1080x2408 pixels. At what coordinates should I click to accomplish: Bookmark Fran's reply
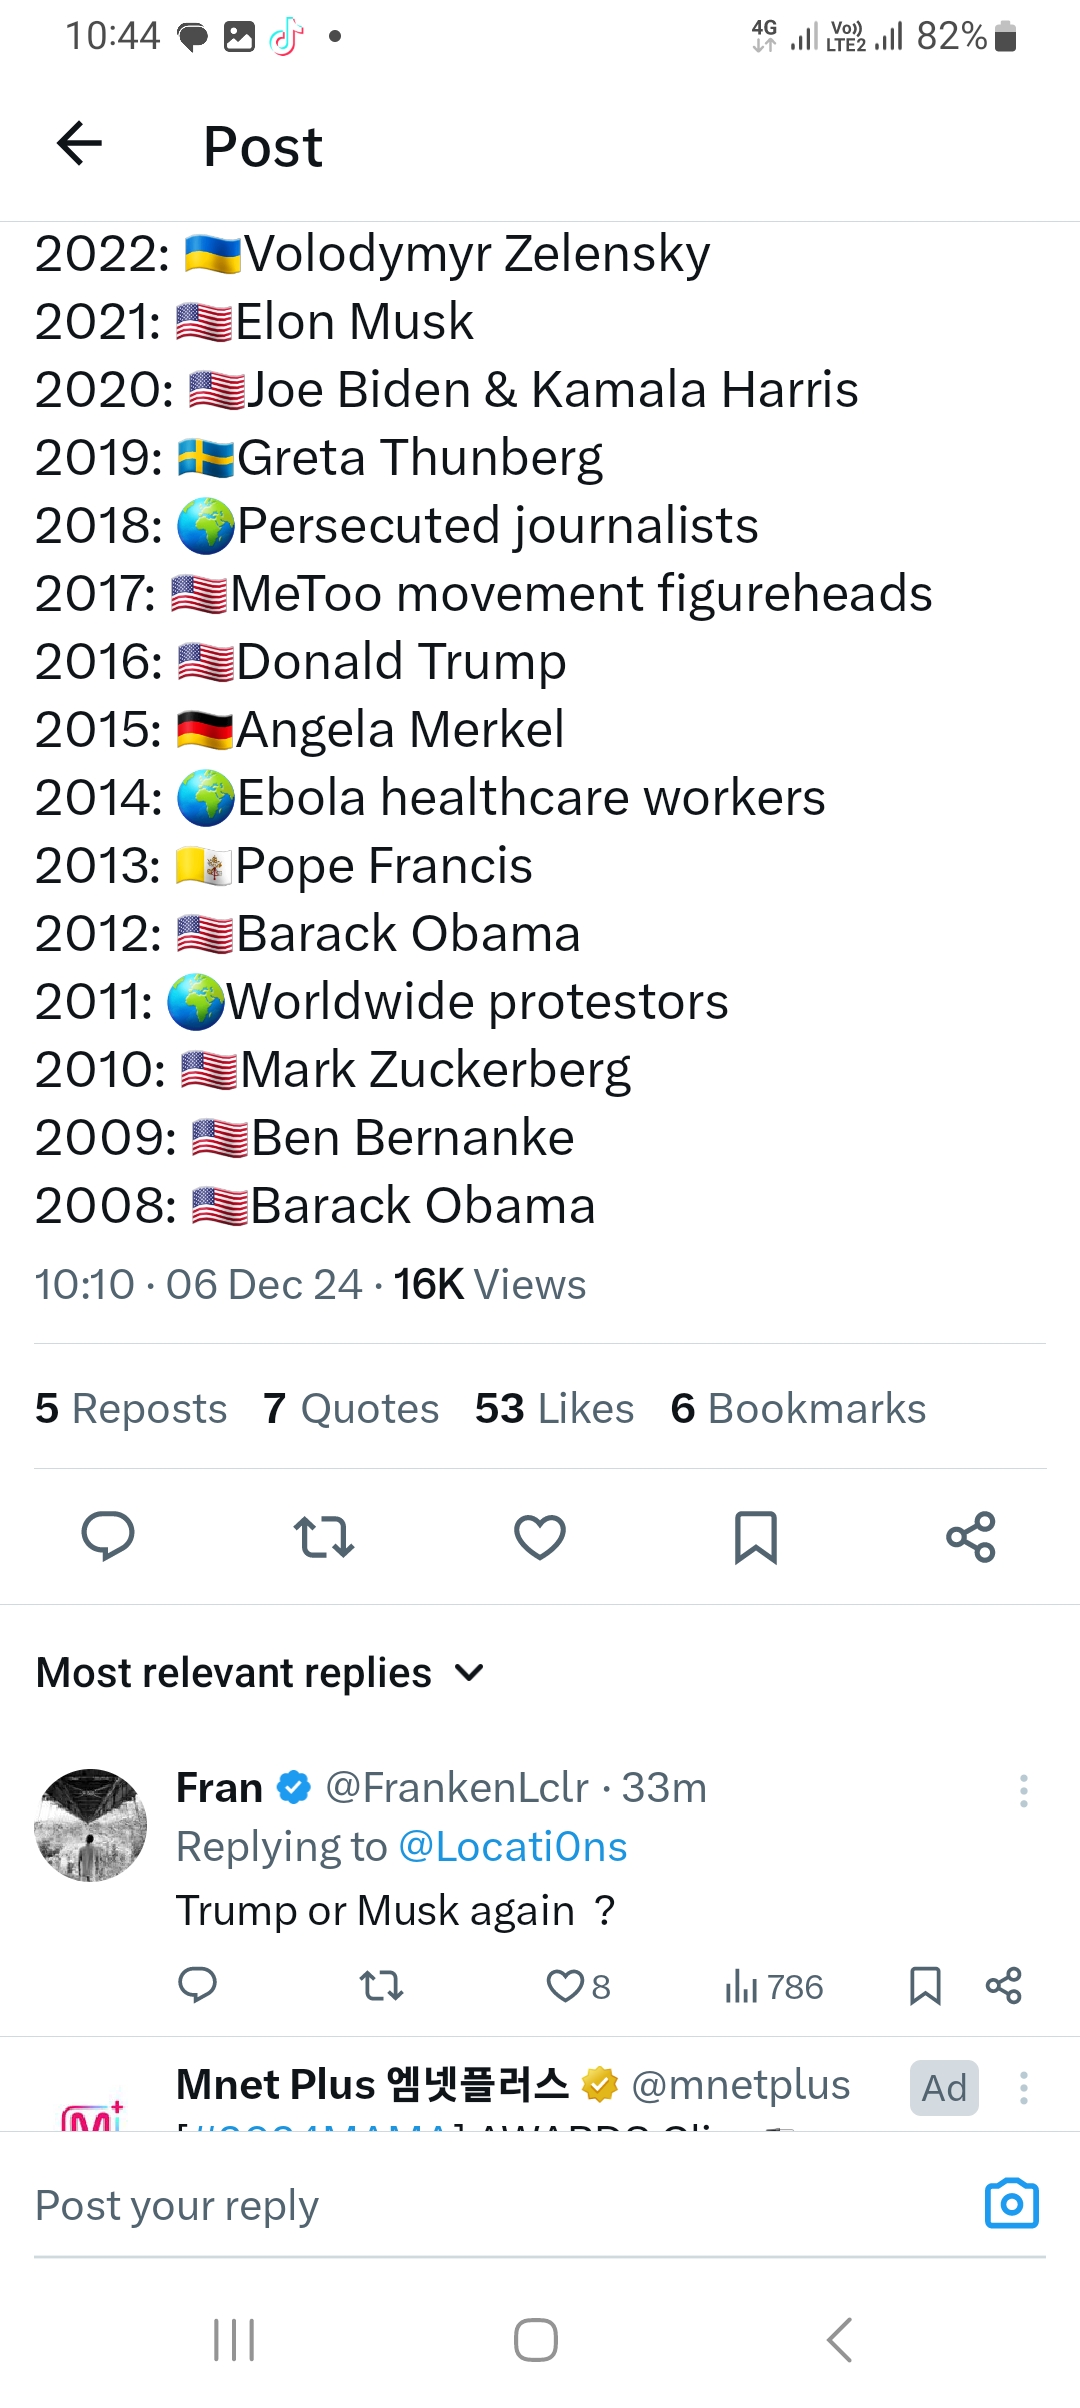(x=925, y=1986)
